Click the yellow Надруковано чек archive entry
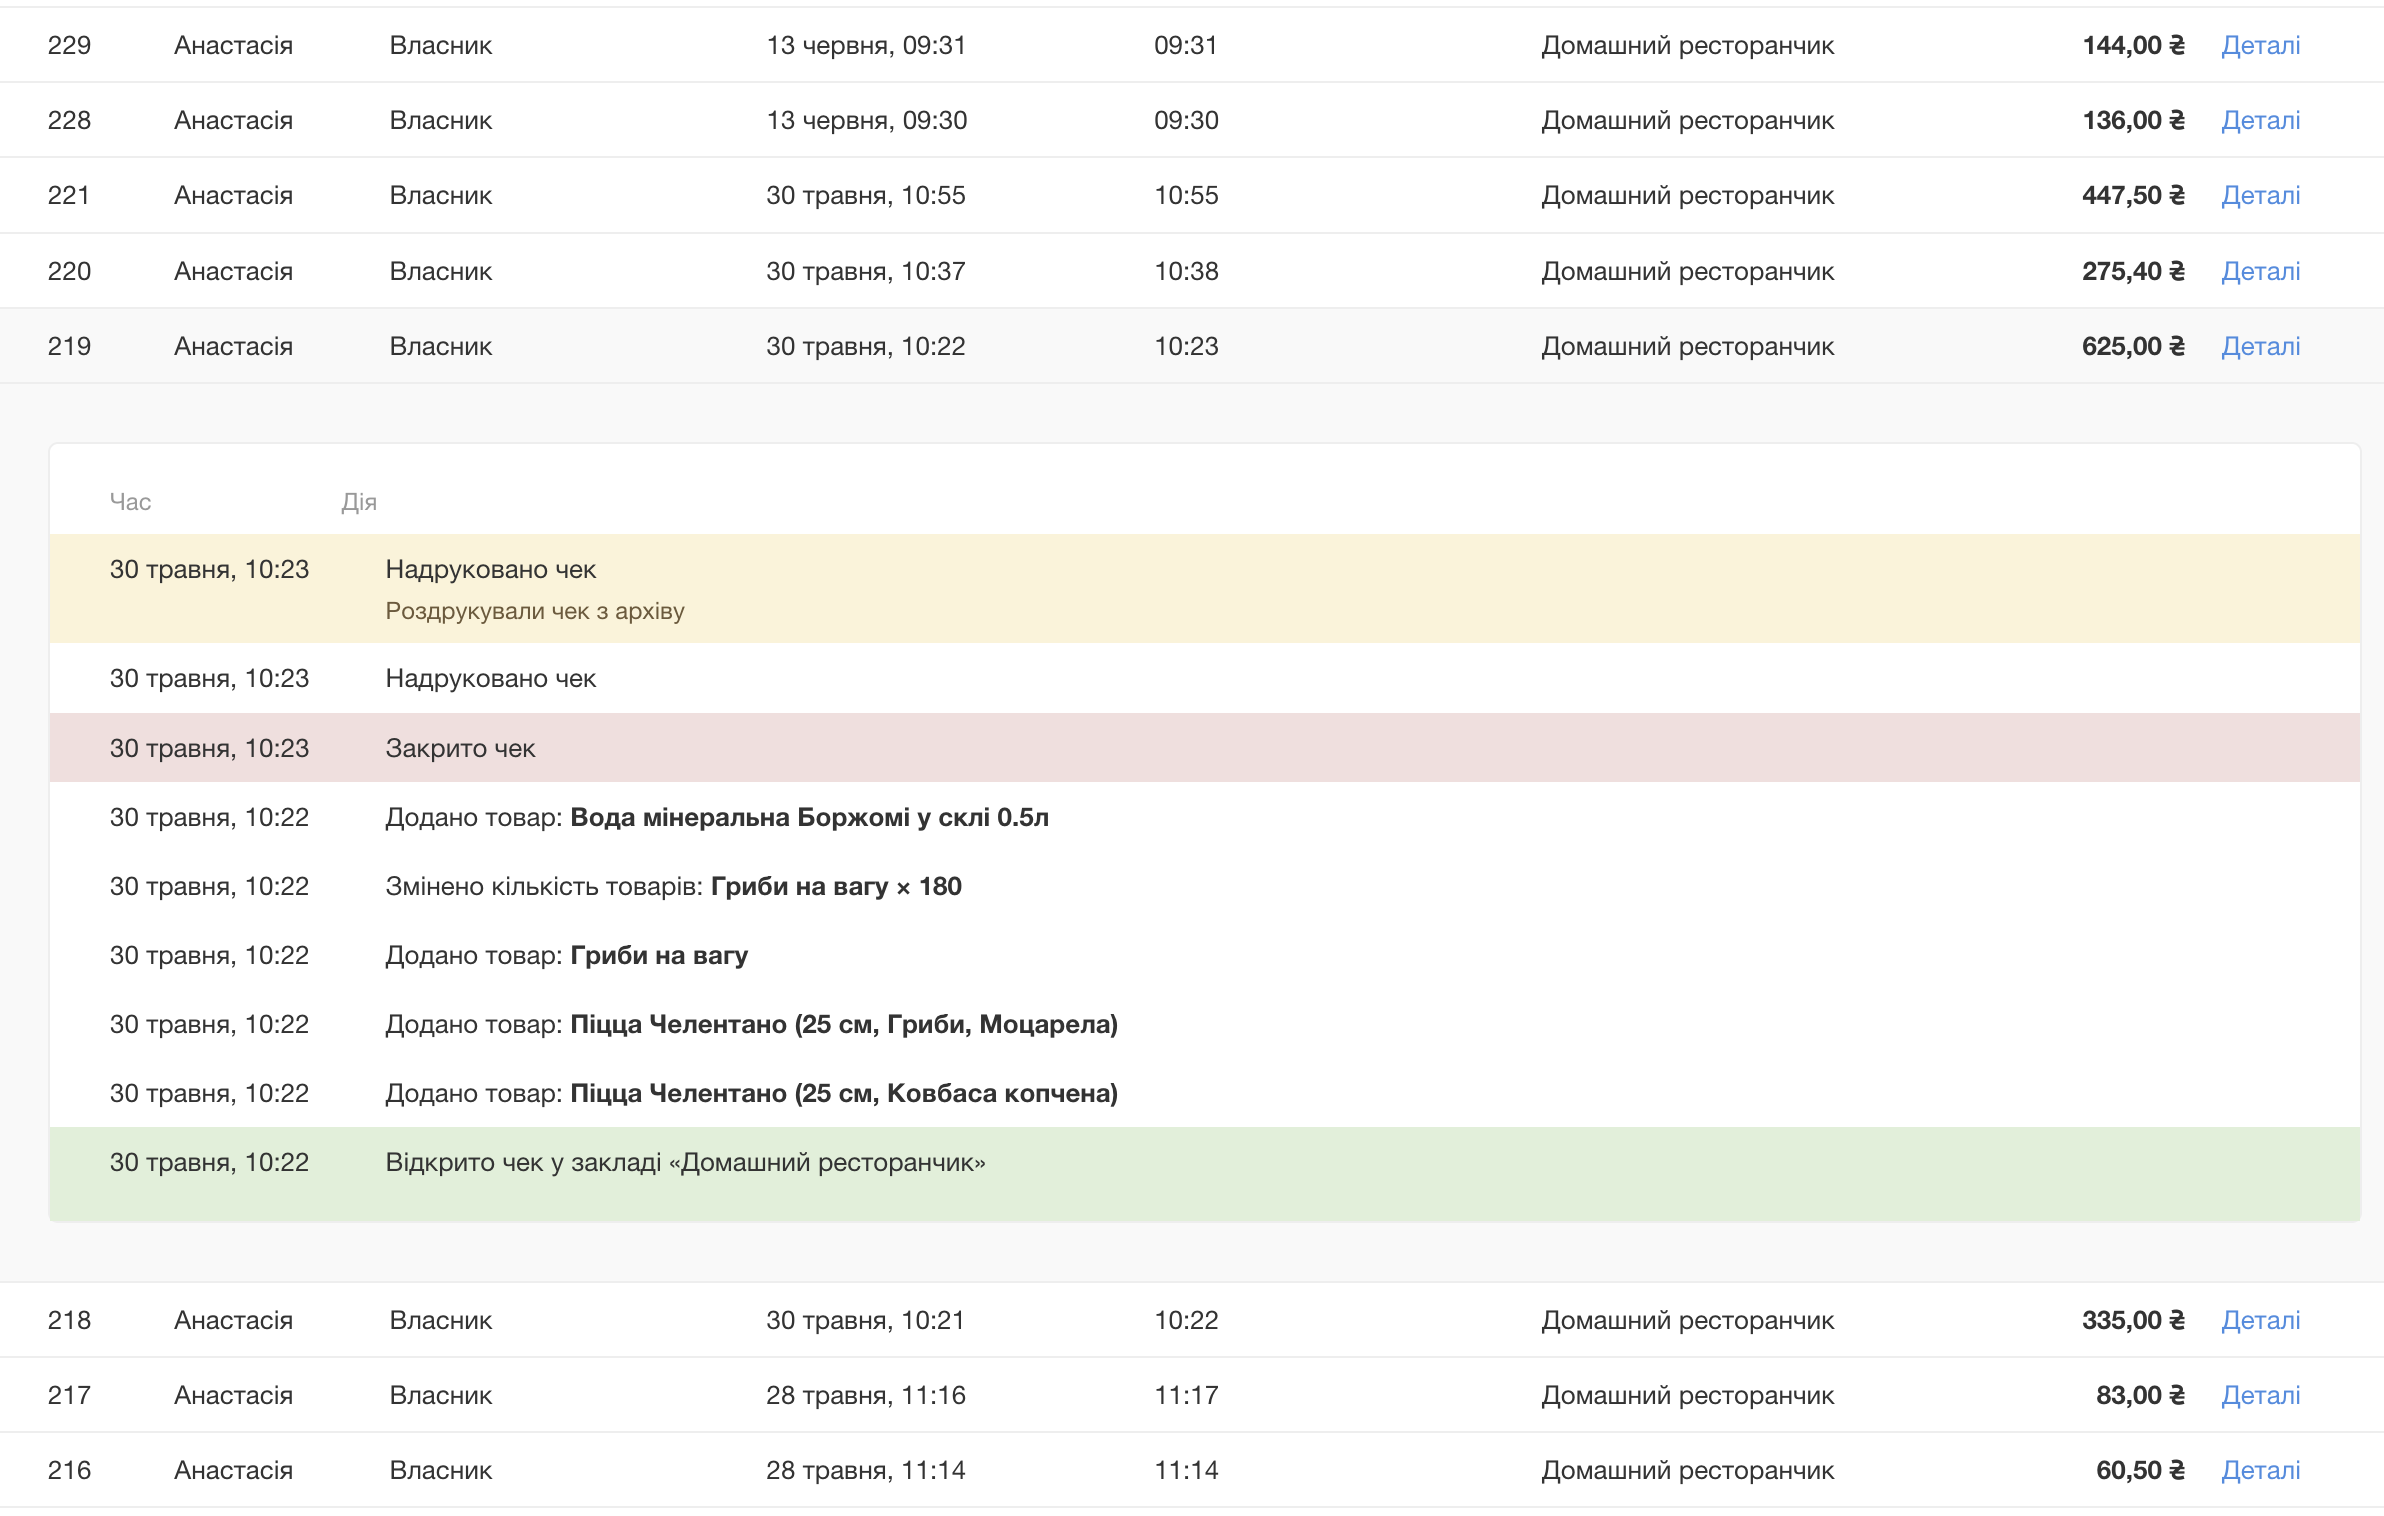The image size is (2384, 1516). click(x=490, y=570)
